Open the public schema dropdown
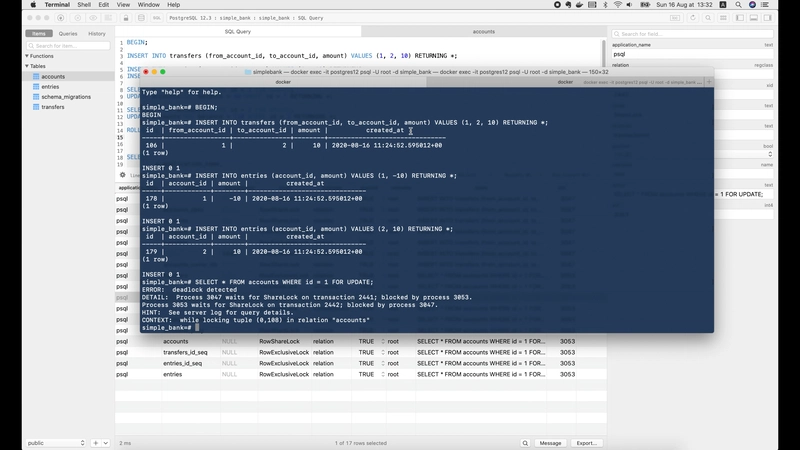800x450 pixels. click(x=55, y=443)
